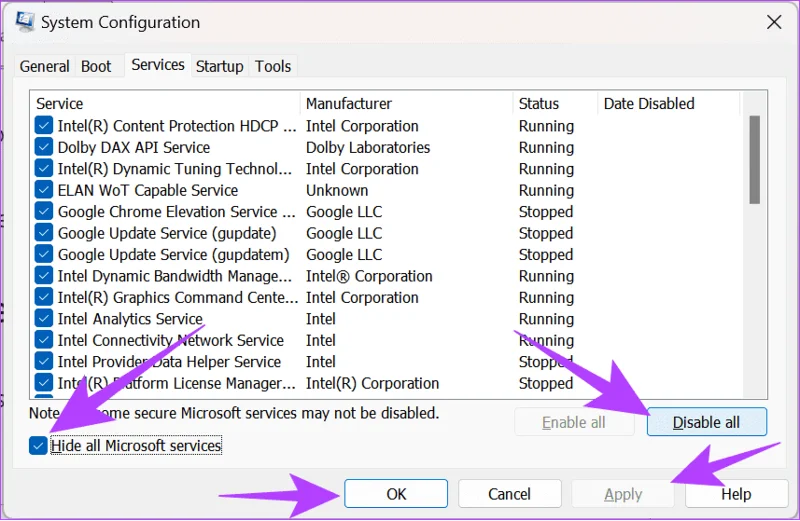
Task: Switch to the General tab
Action: pyautogui.click(x=44, y=66)
